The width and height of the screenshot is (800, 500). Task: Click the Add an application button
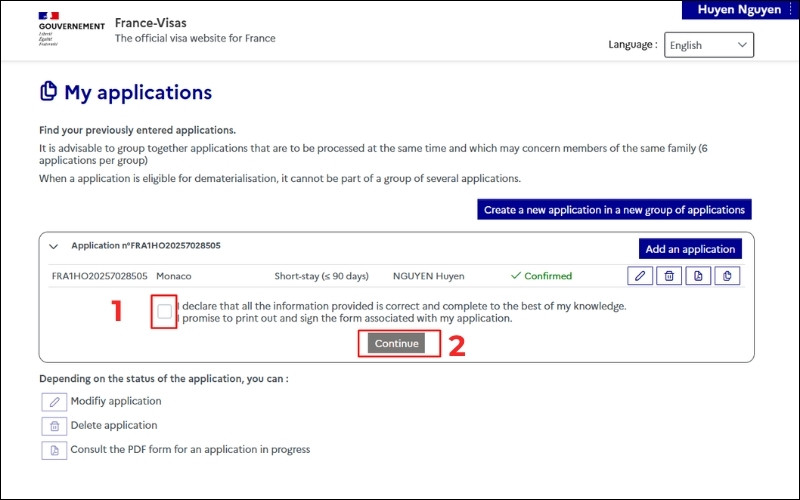pyautogui.click(x=689, y=249)
